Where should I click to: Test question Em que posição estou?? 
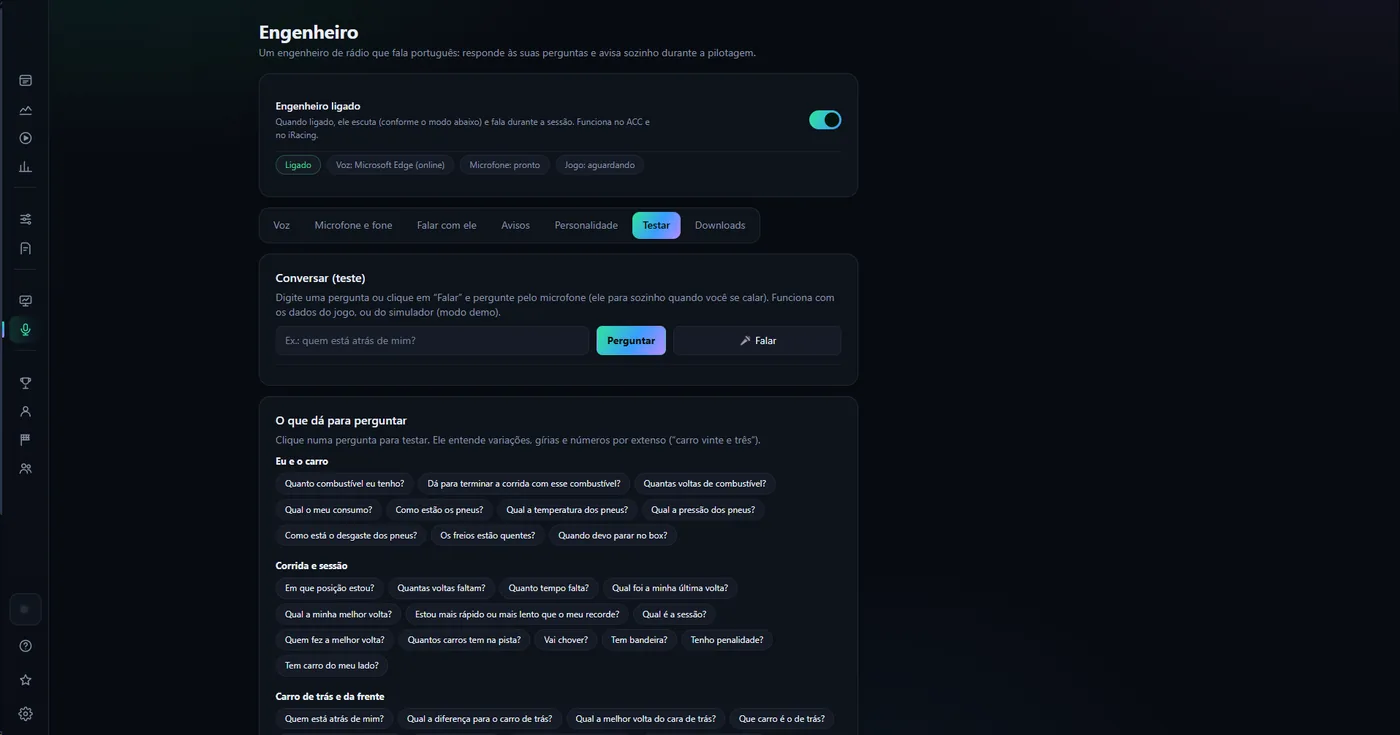pyautogui.click(x=330, y=589)
